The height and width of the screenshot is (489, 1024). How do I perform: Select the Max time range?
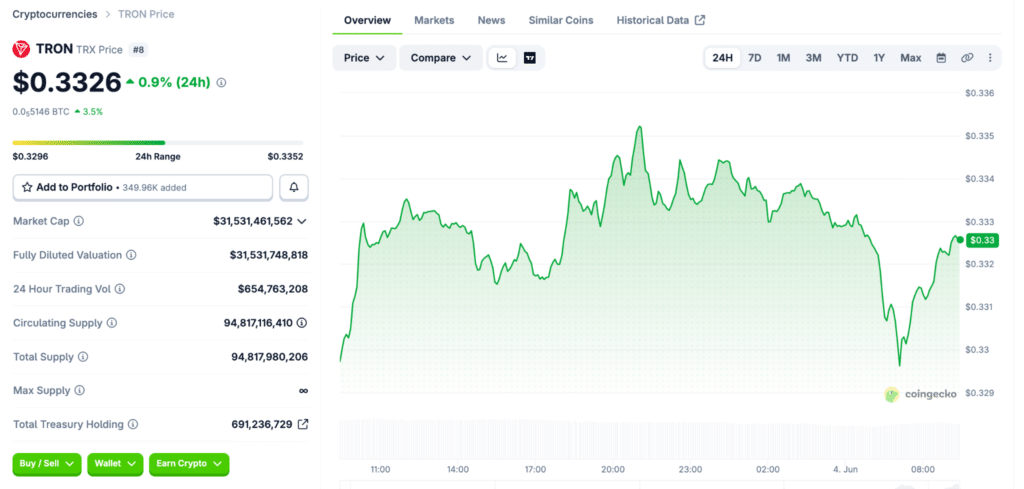(x=910, y=58)
